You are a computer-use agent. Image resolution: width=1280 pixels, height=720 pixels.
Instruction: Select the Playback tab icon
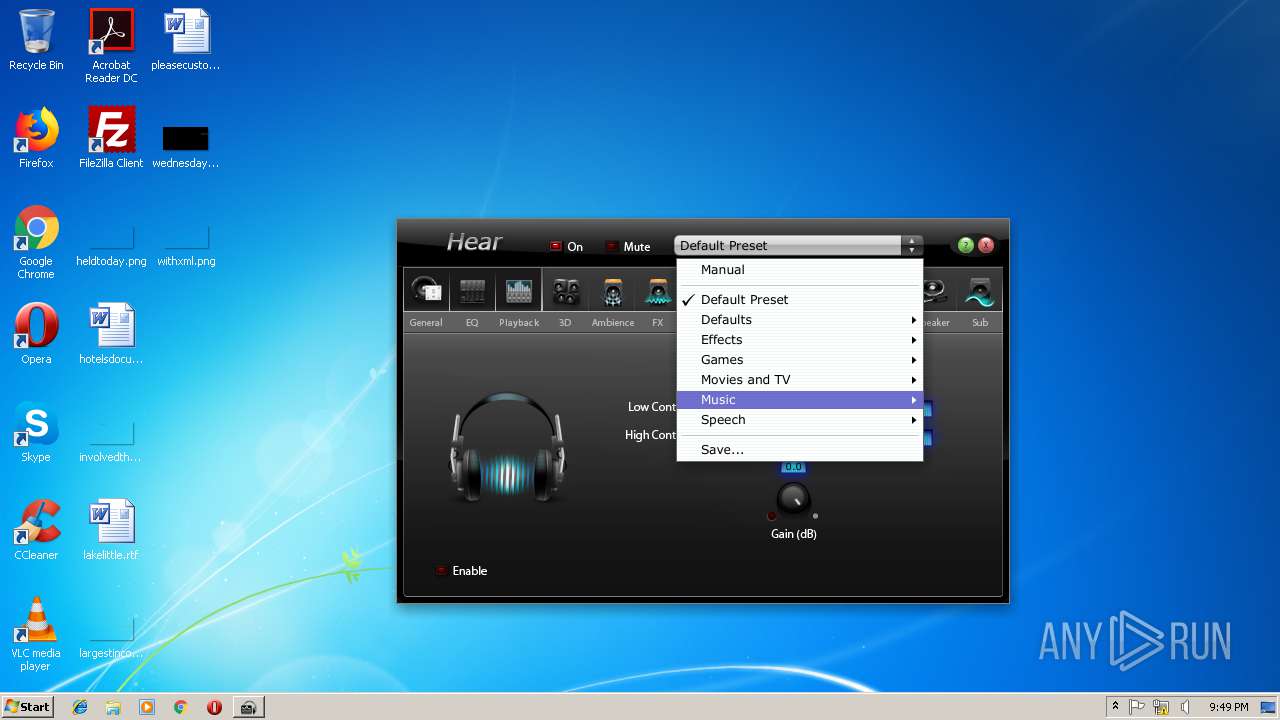[519, 291]
